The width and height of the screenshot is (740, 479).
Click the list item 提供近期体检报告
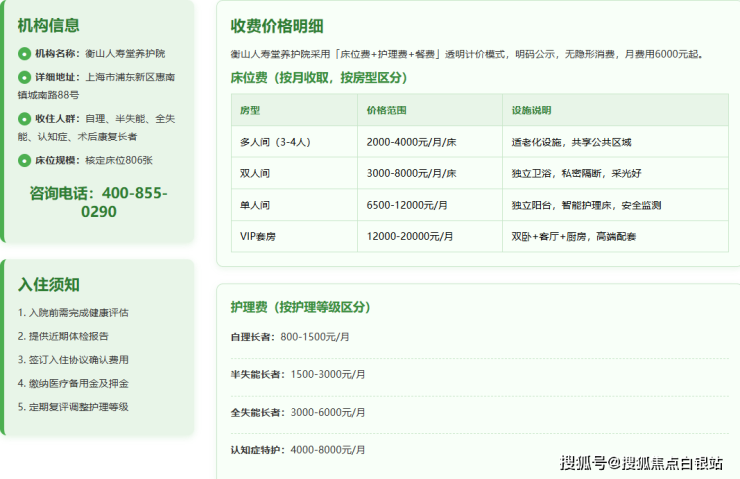click(63, 336)
